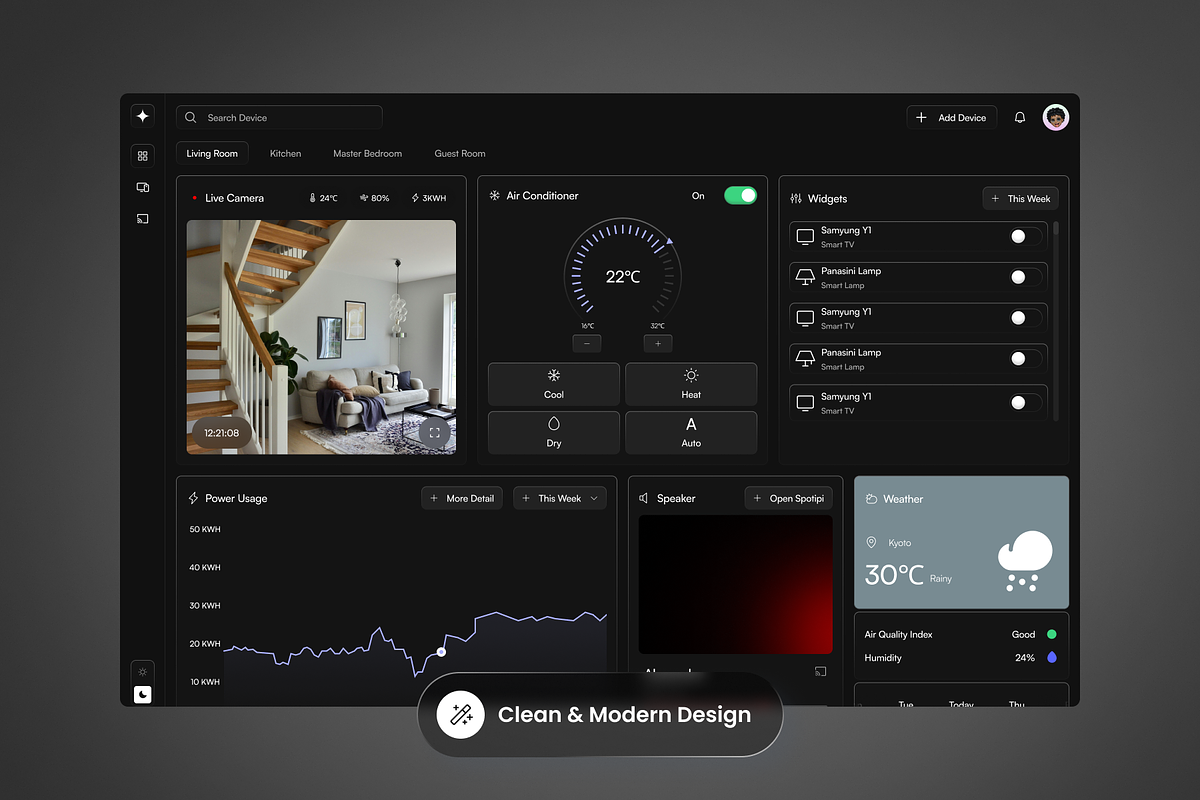1200x800 pixels.
Task: Cast speaker audio with the cast icon
Action: [820, 671]
